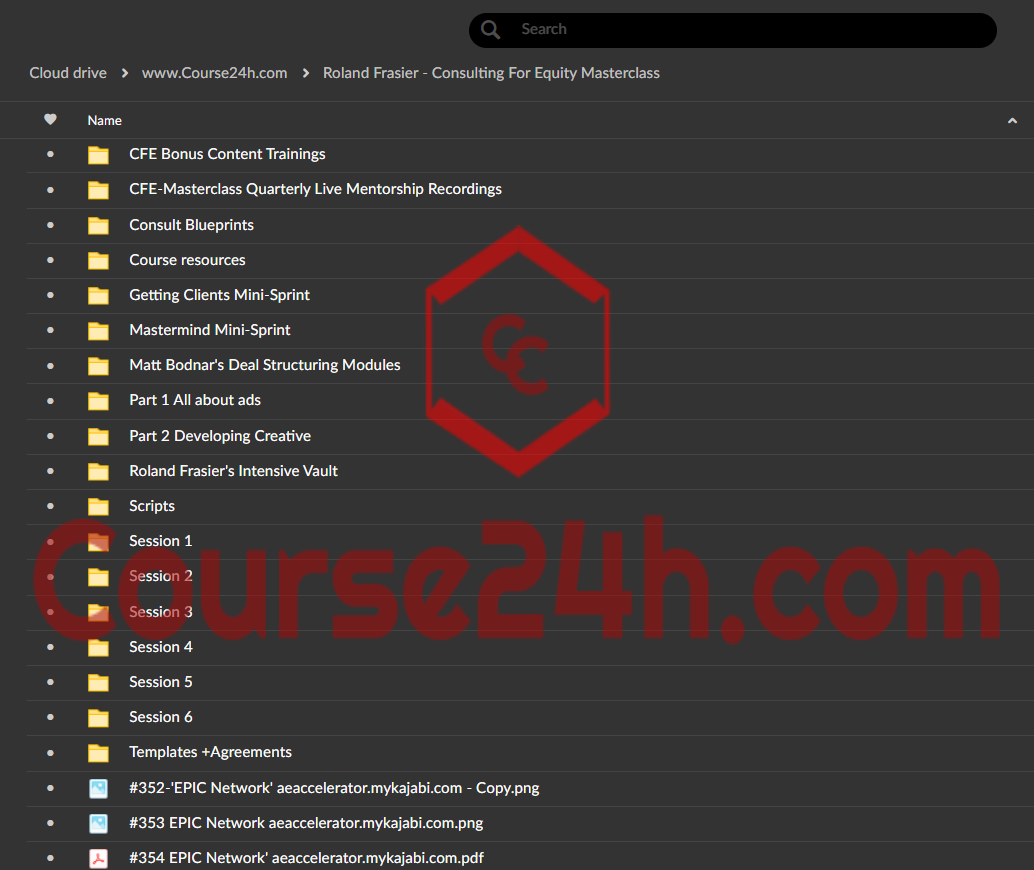Image resolution: width=1034 pixels, height=870 pixels.
Task: Toggle favorite dot for Course resources
Action: (50, 260)
